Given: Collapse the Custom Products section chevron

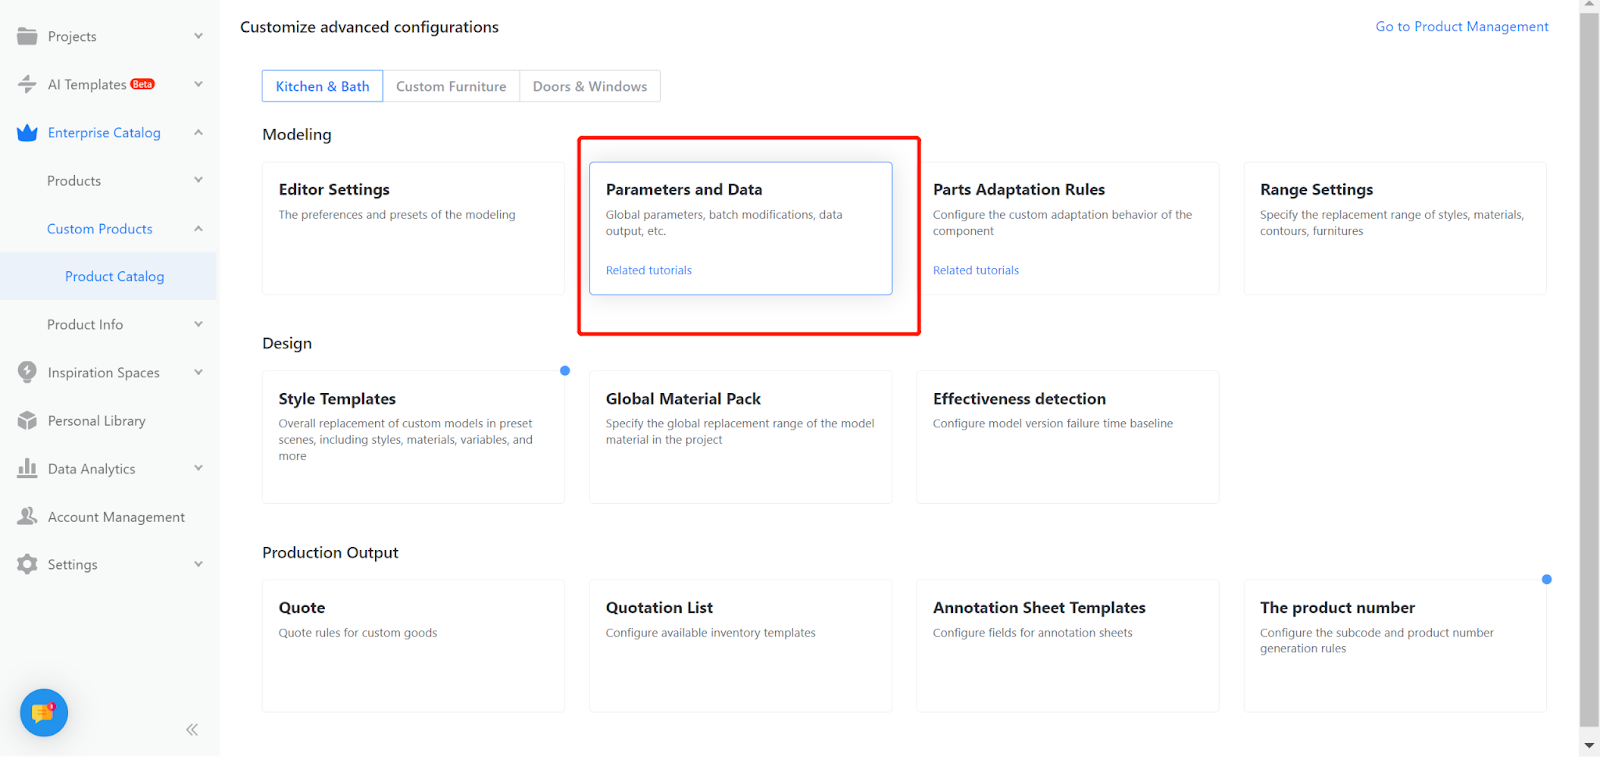Looking at the screenshot, I should pyautogui.click(x=198, y=229).
